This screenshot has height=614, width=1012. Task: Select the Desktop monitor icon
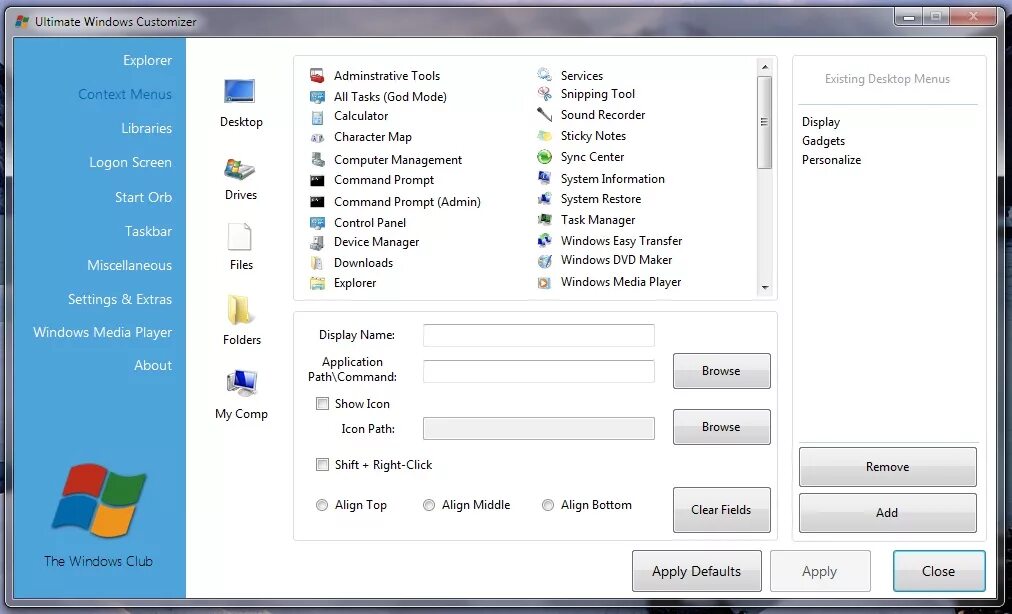point(239,91)
